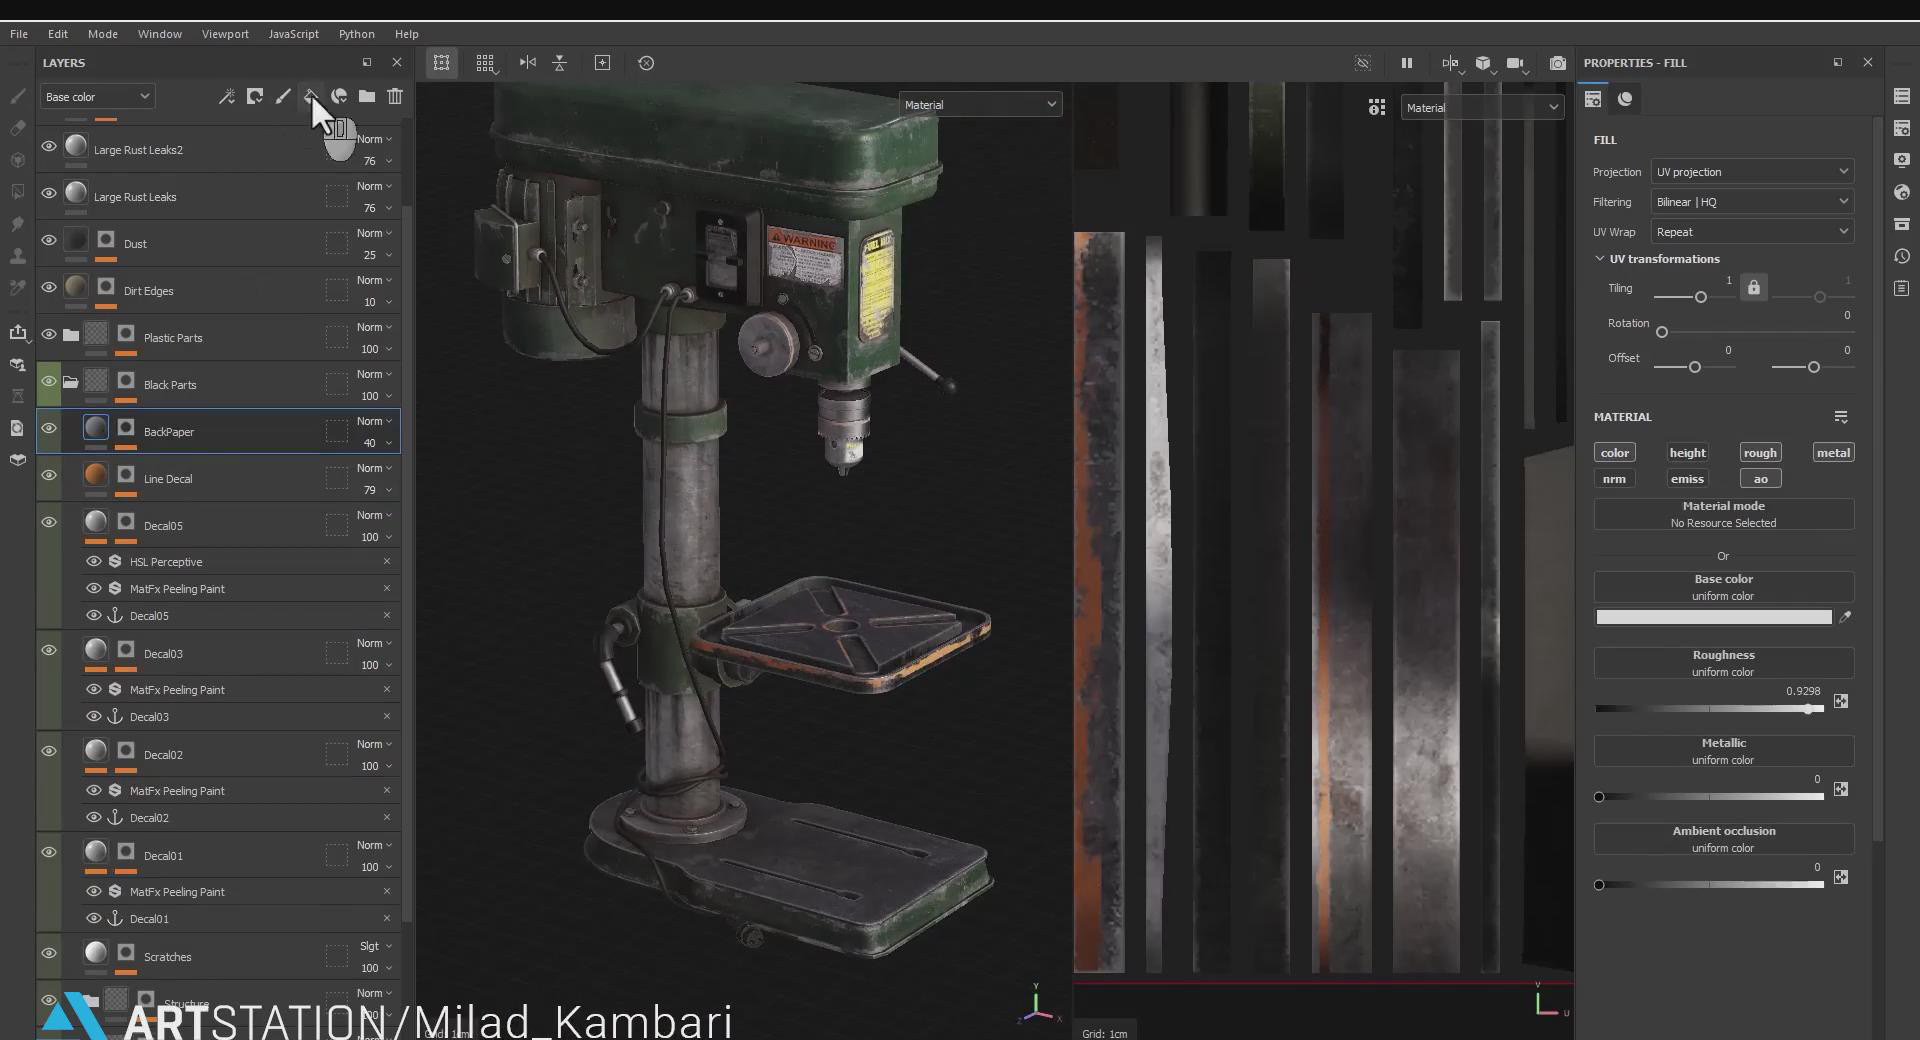Hide the Dirt Edges layer
Viewport: 1920px width, 1040px height.
coord(48,287)
